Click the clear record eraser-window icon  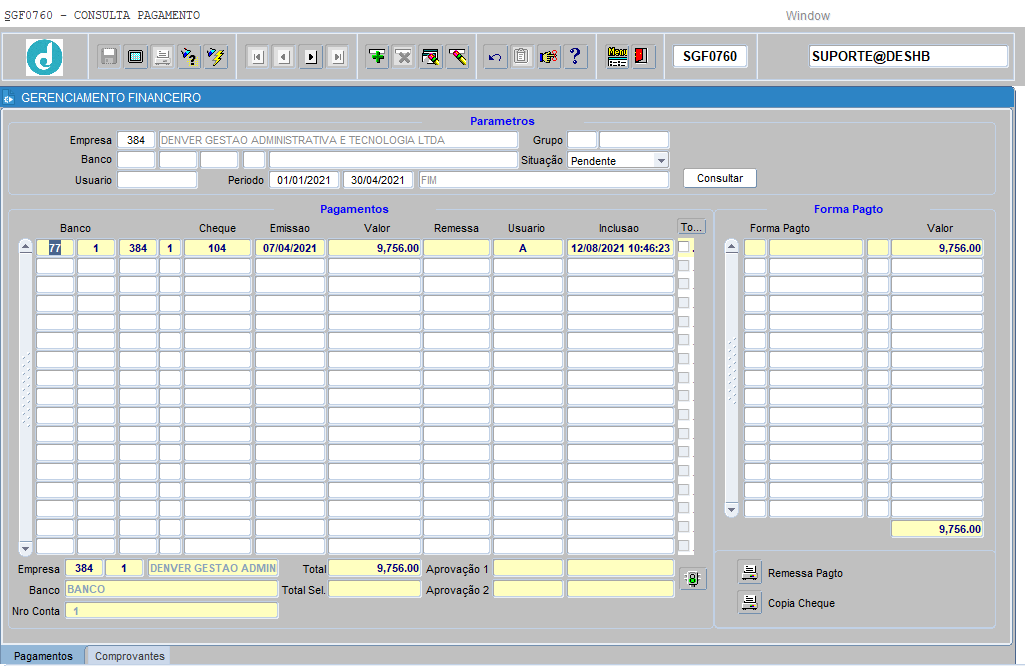[x=431, y=57]
